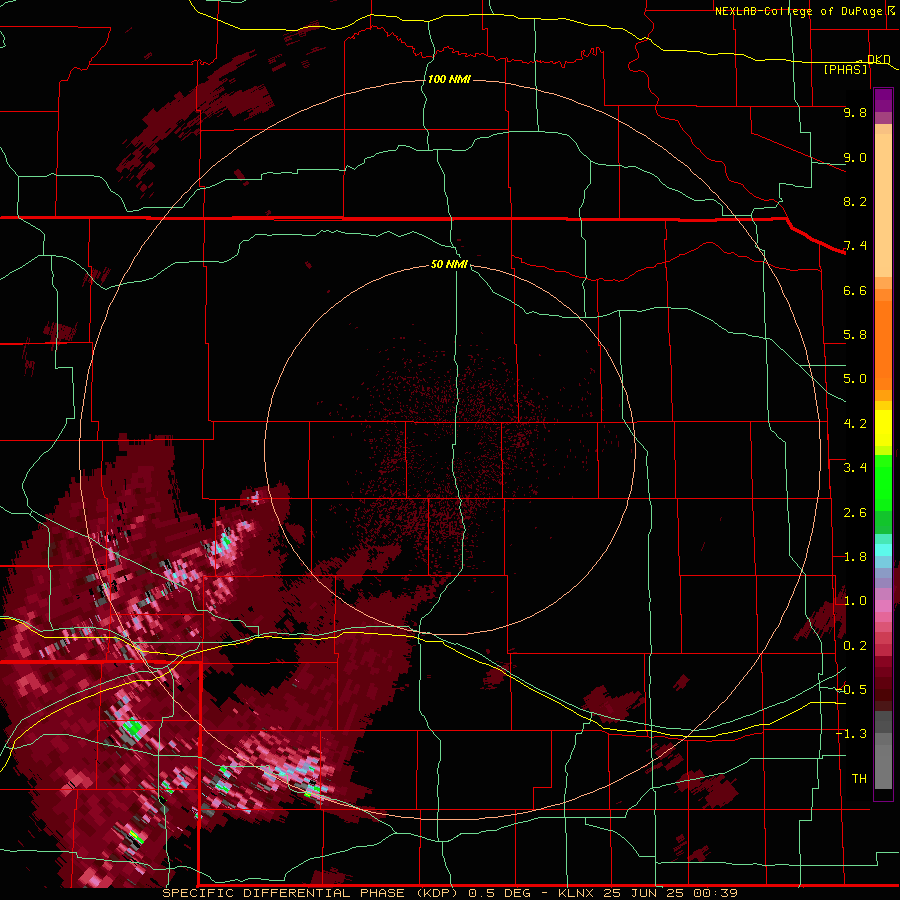Click the 0.2 scale value
The width and height of the screenshot is (900, 900).
coord(855,646)
